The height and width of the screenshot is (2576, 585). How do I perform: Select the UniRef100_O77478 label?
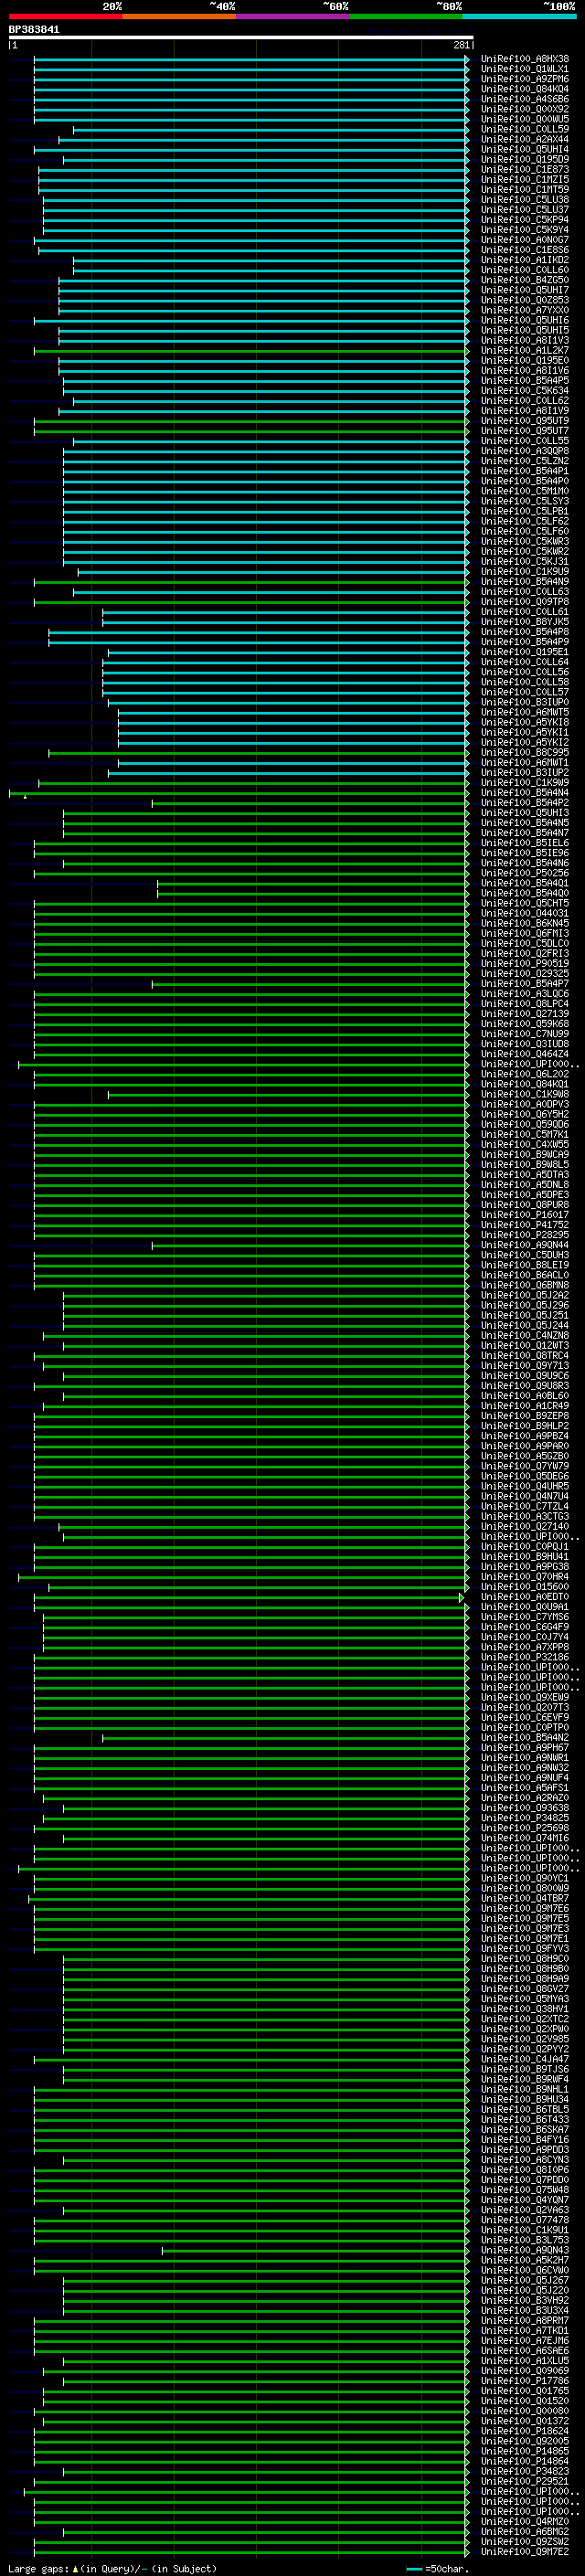(525, 2220)
